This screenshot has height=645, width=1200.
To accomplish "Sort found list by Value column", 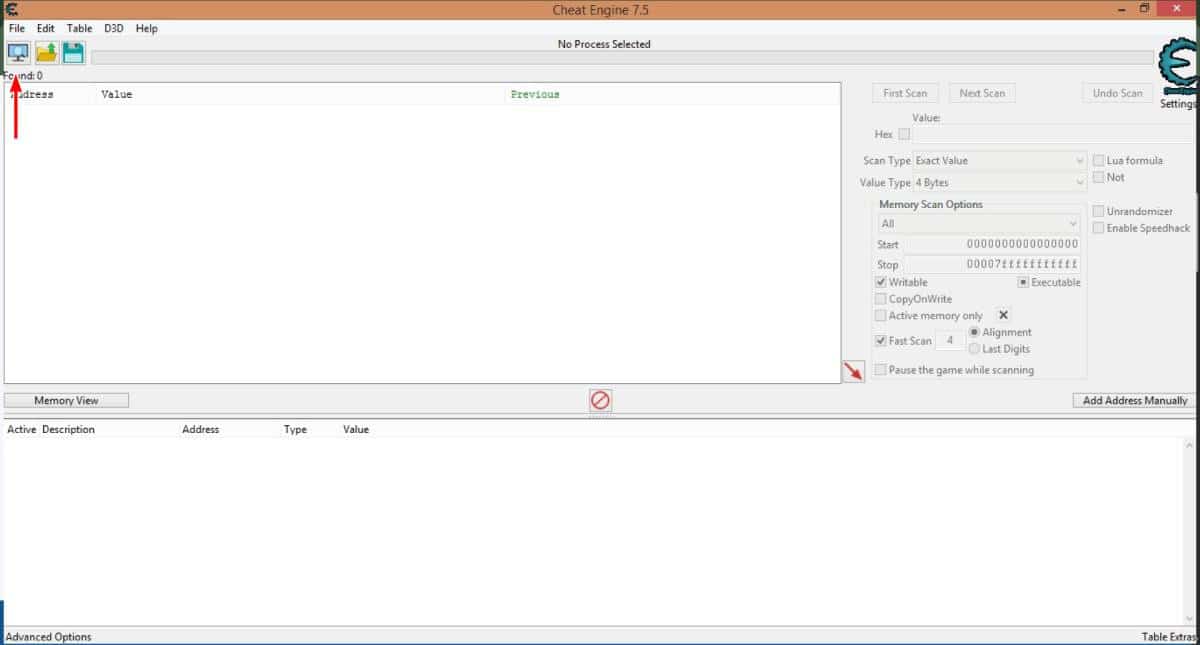I will [x=300, y=94].
